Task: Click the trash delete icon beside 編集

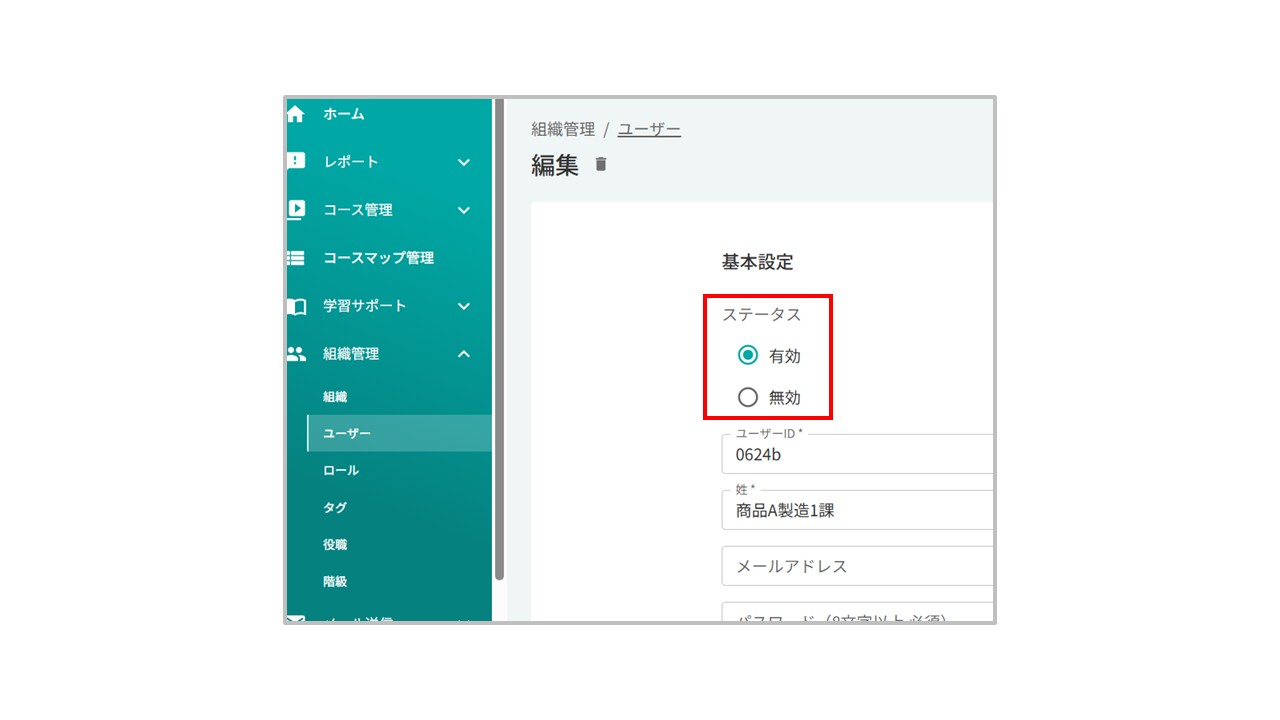Action: coord(601,165)
